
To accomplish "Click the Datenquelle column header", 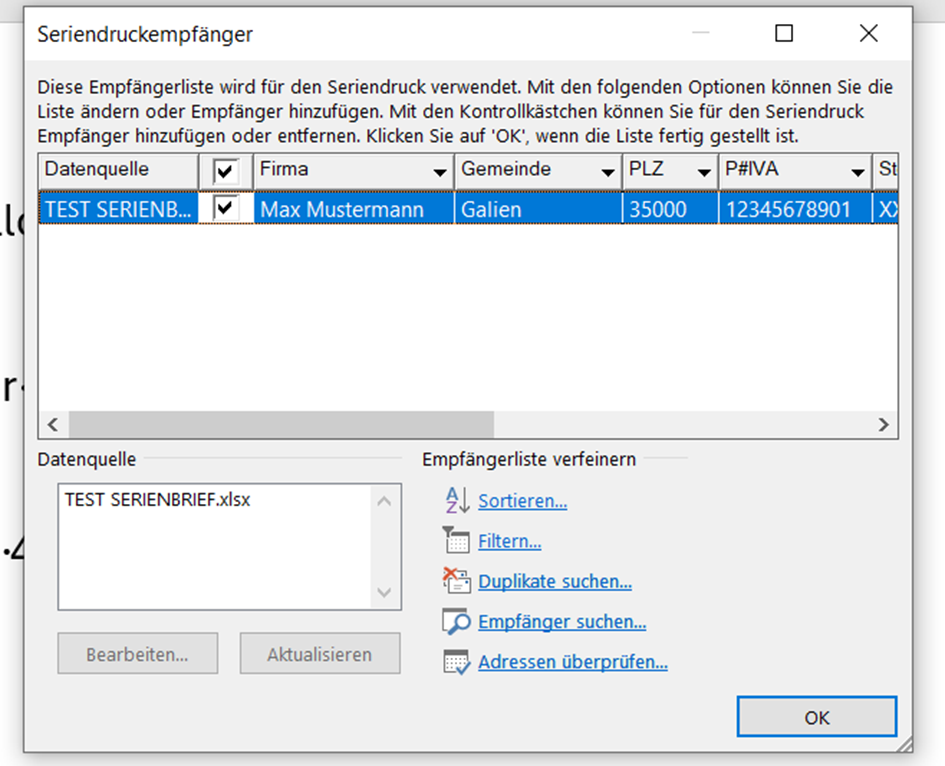I will pyautogui.click(x=118, y=171).
